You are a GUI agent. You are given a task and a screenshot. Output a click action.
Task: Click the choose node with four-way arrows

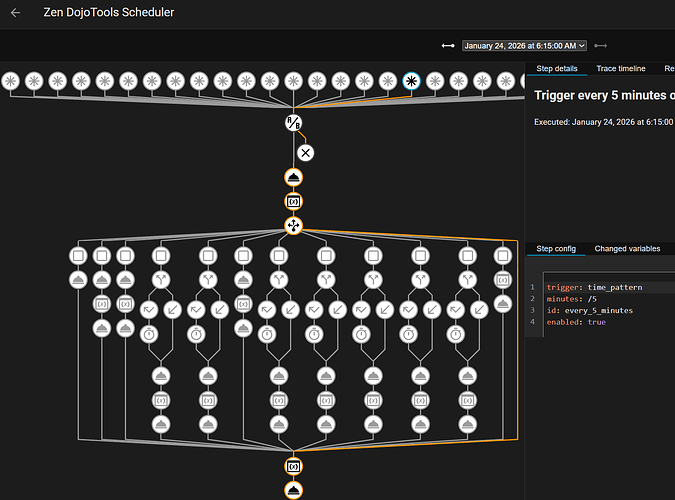pyautogui.click(x=294, y=226)
